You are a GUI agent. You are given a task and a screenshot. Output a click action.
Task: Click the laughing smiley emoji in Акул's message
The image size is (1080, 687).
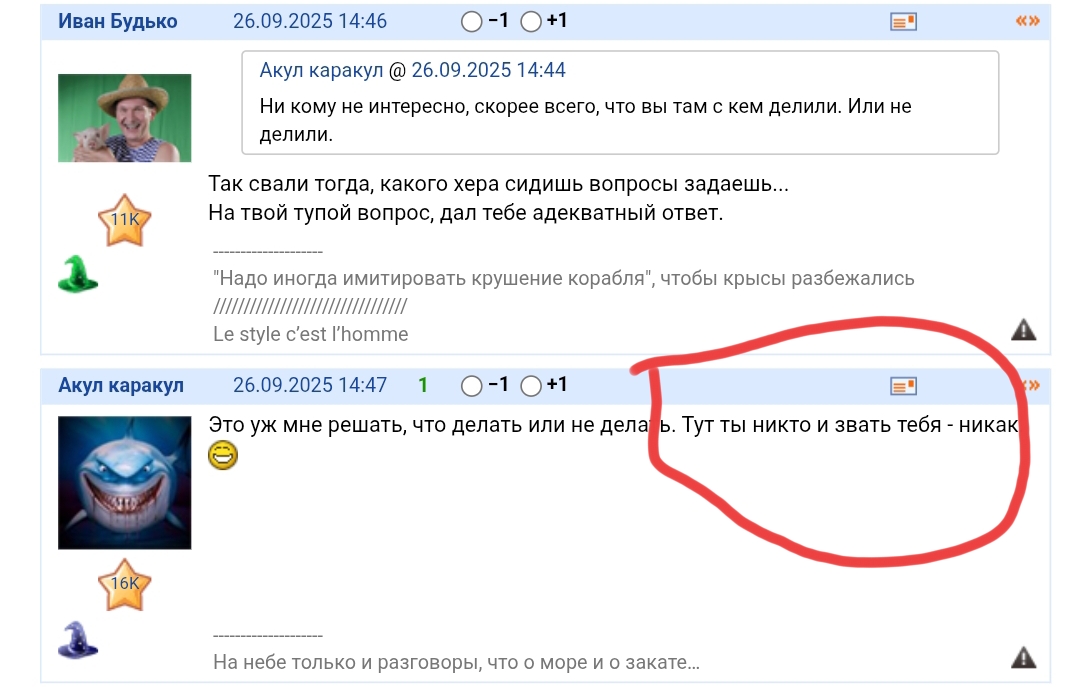pyautogui.click(x=223, y=455)
